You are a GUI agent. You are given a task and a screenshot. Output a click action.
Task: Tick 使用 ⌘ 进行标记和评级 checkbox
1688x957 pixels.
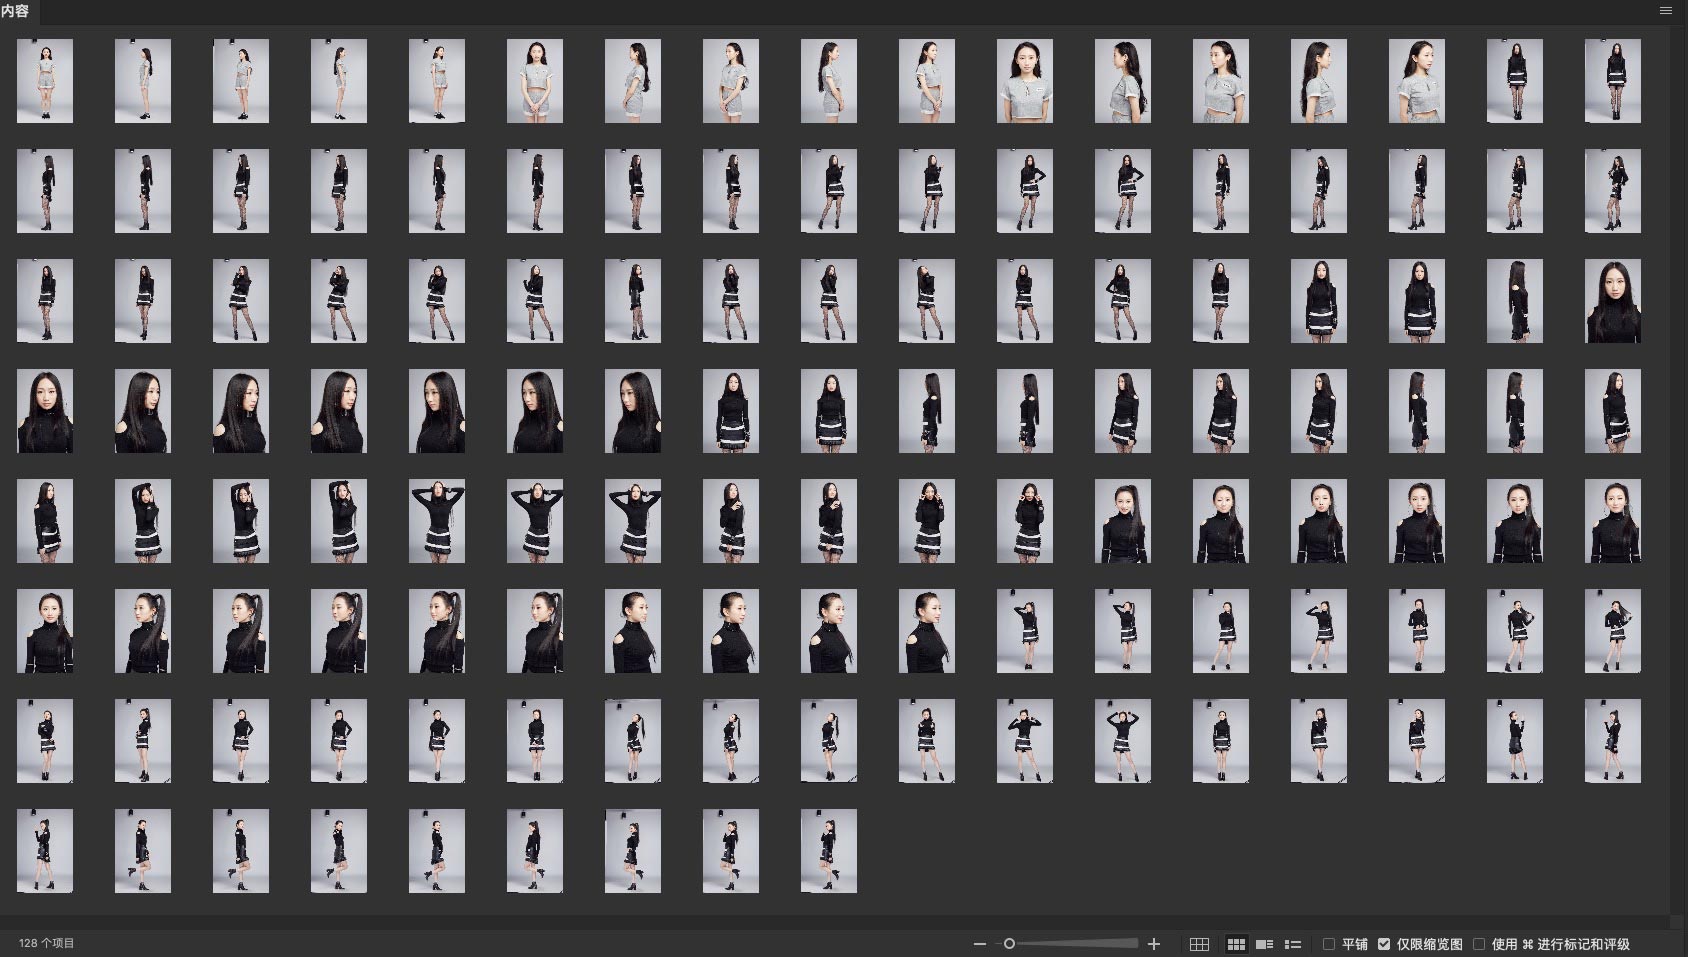(x=1479, y=944)
